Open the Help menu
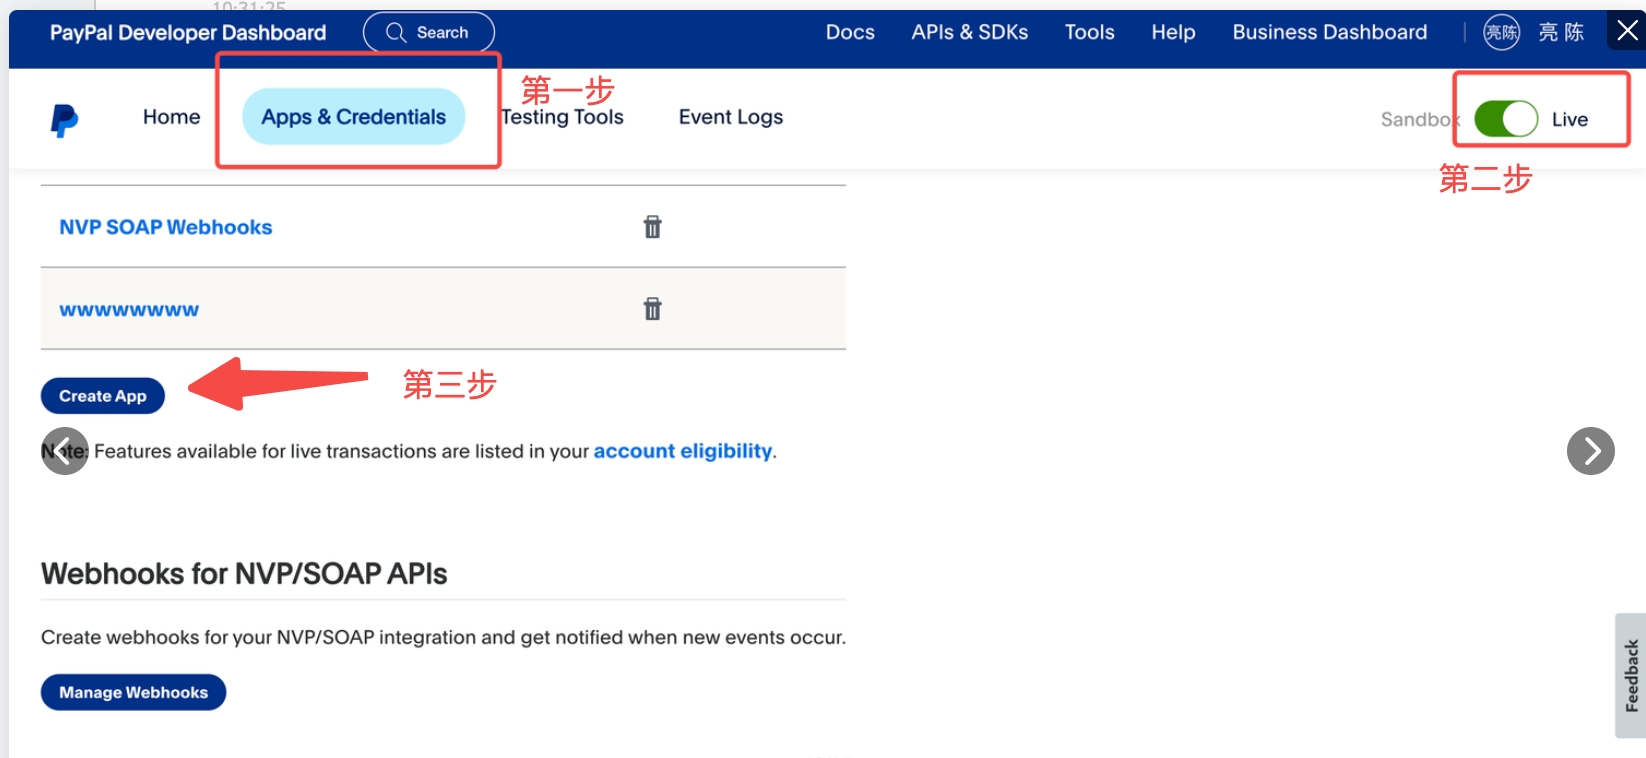 click(1173, 32)
